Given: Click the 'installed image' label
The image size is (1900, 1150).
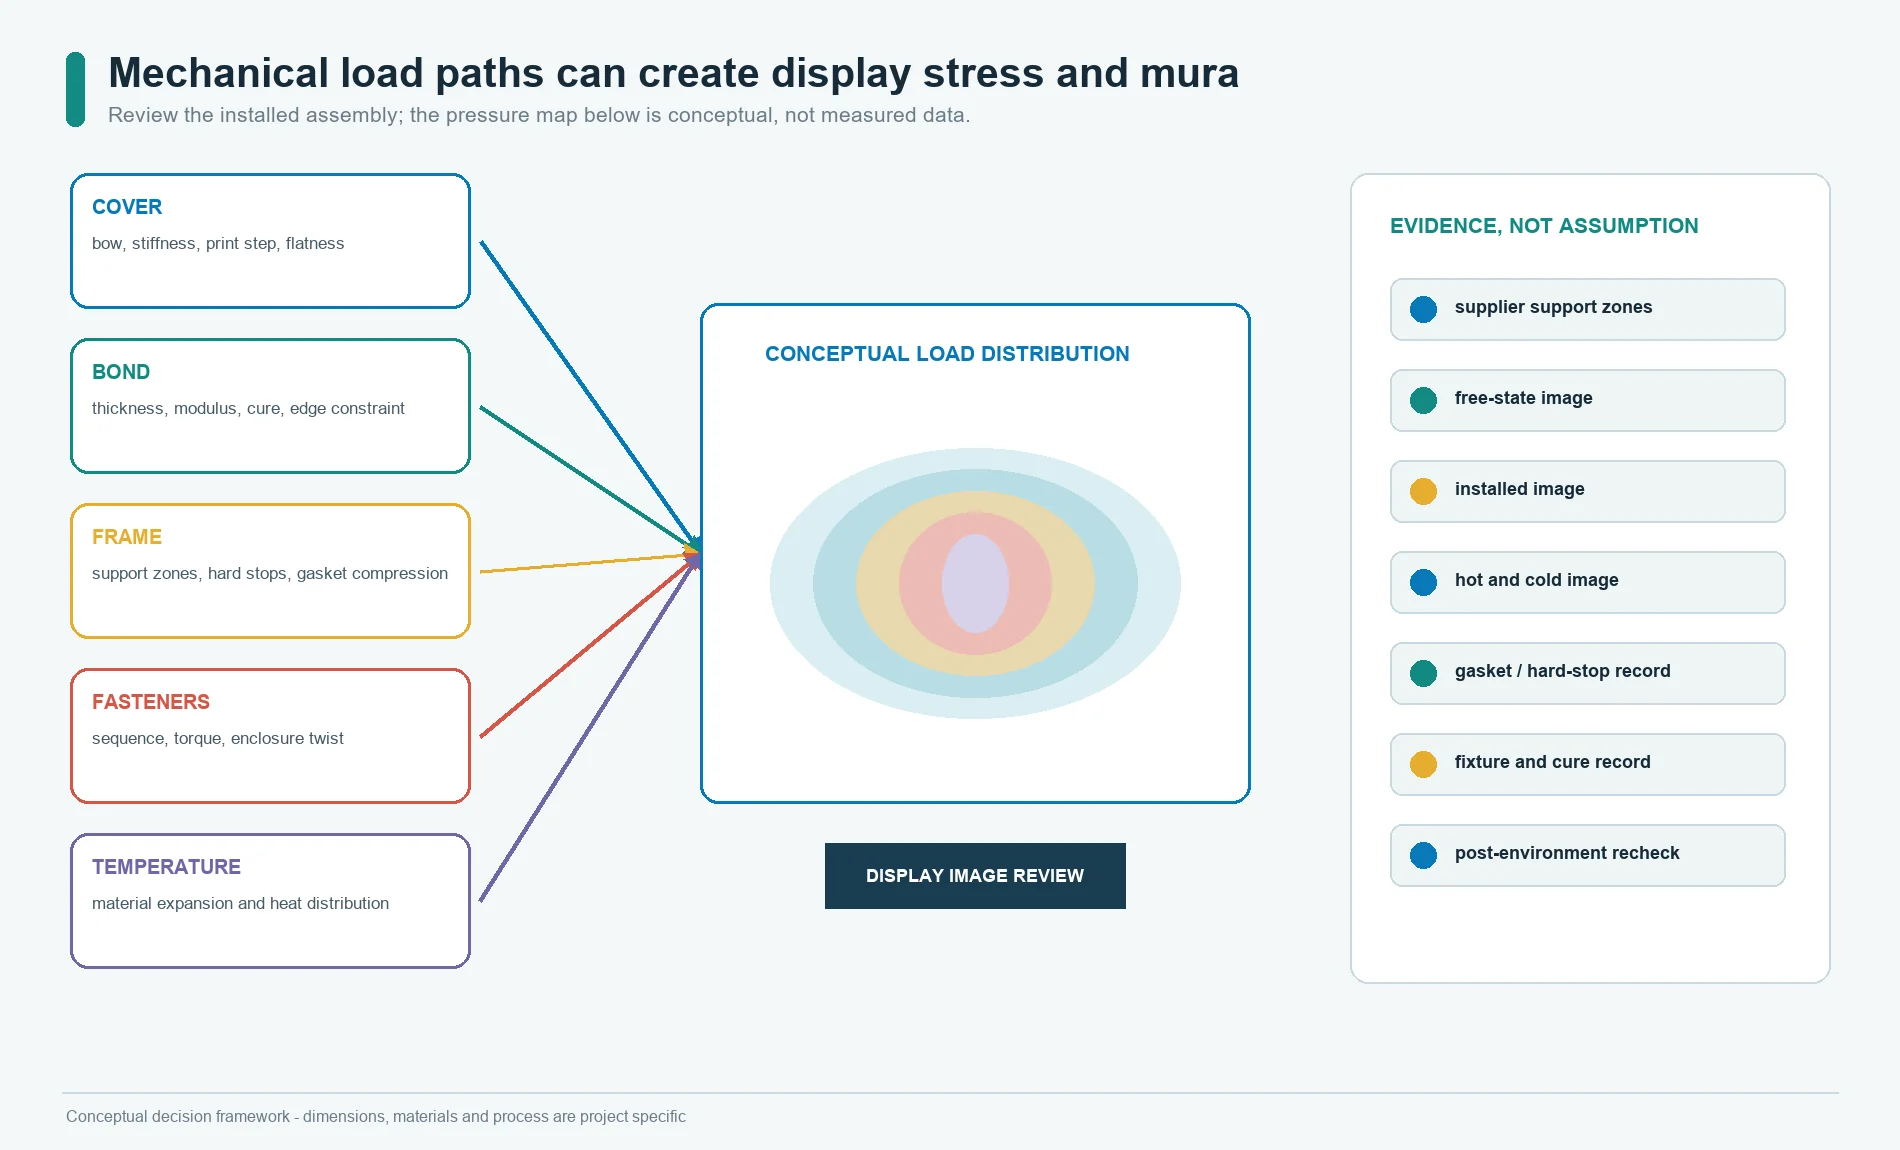Looking at the screenshot, I should point(1519,489).
